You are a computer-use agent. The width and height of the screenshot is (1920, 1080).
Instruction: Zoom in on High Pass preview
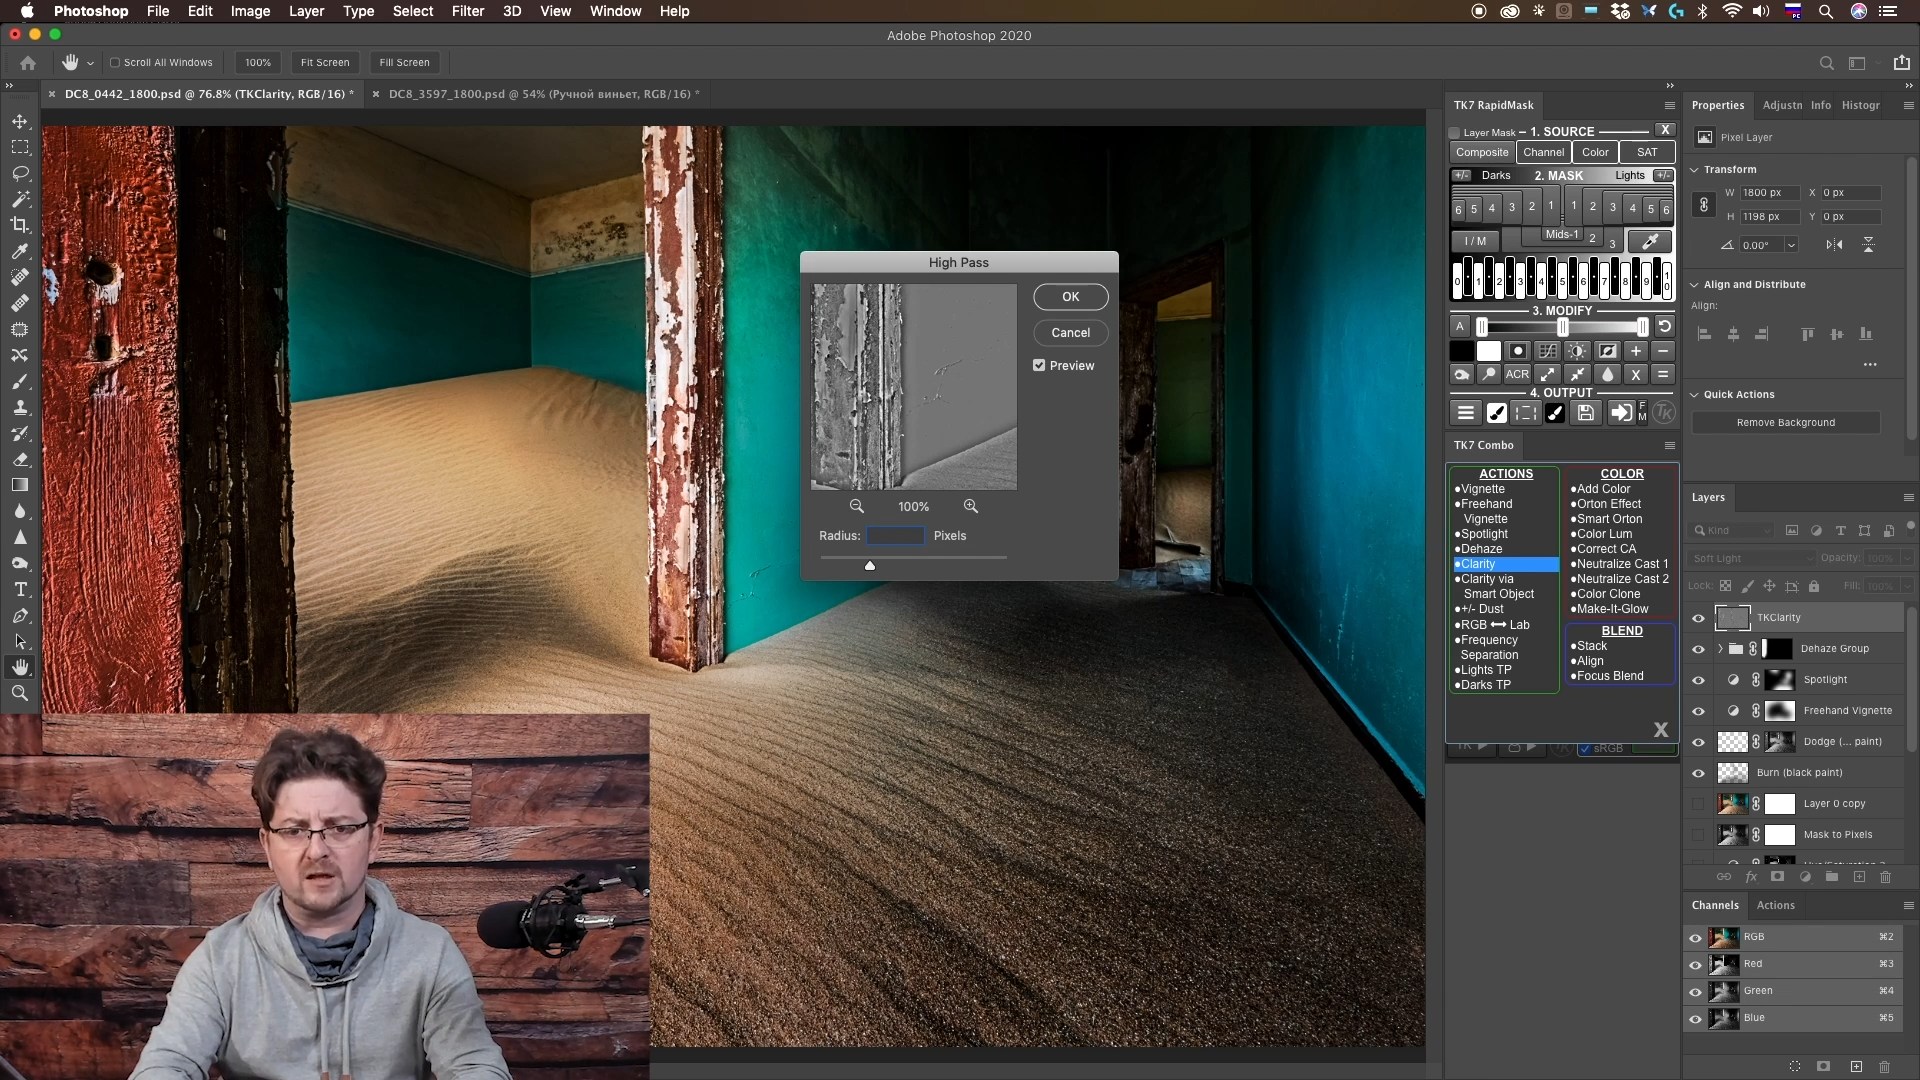coord(971,506)
